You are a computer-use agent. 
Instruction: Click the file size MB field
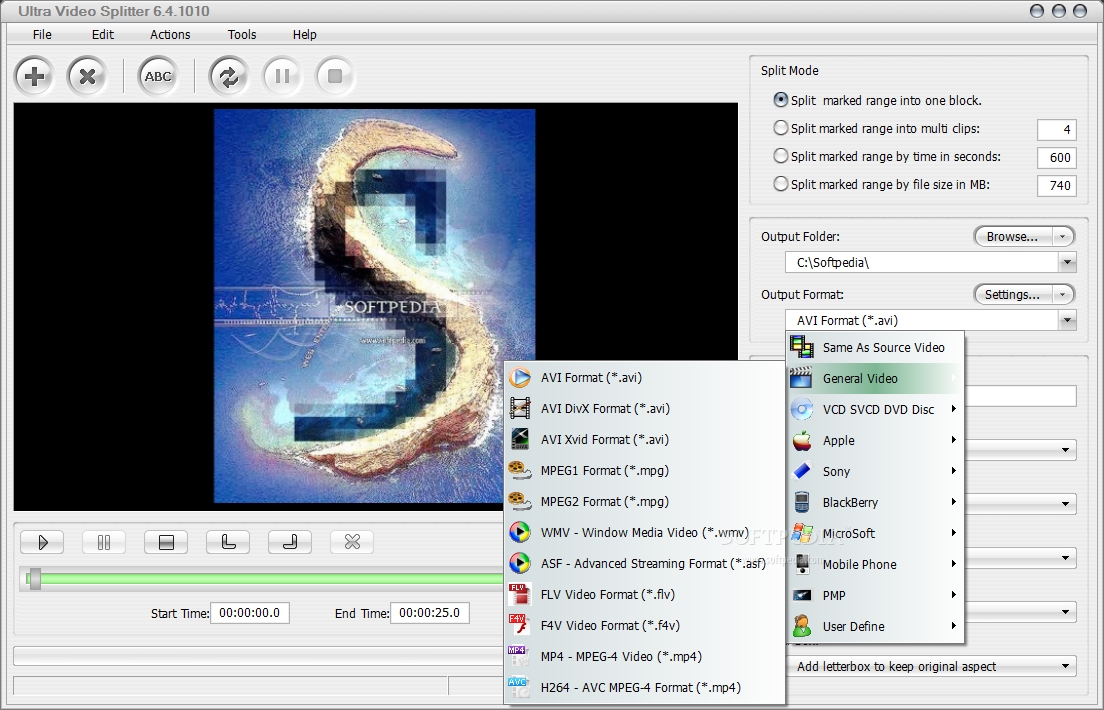pos(1057,186)
